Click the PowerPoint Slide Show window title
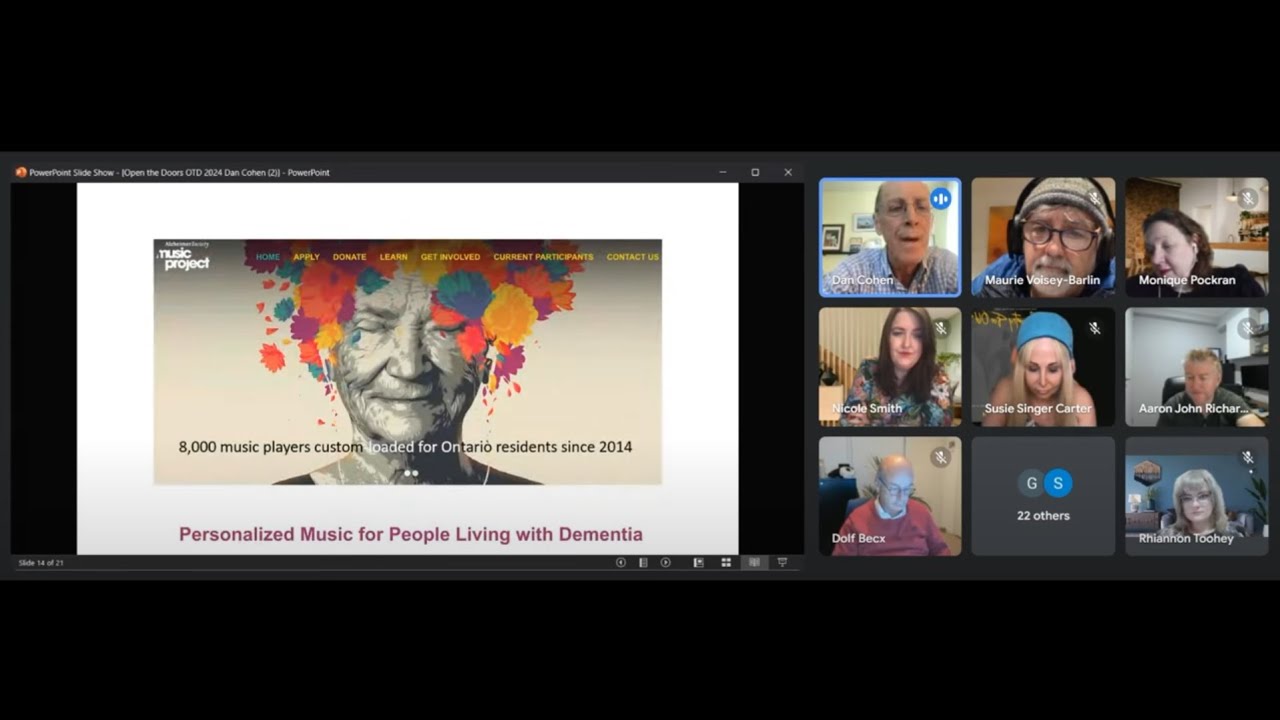The image size is (1280, 720). point(179,172)
